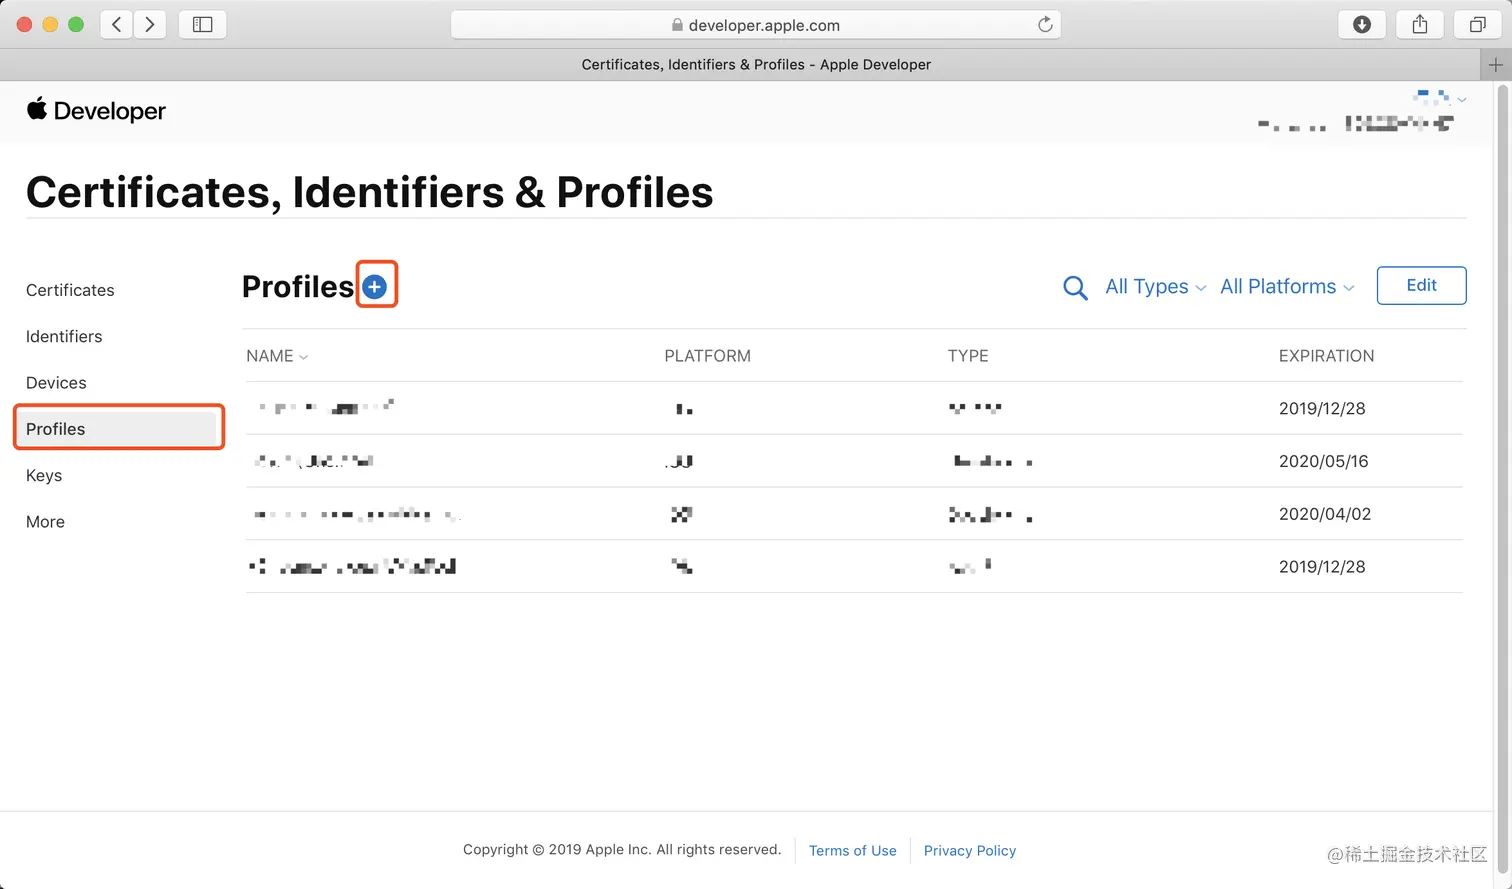Open the All Types filter dropdown

pyautogui.click(x=1155, y=287)
